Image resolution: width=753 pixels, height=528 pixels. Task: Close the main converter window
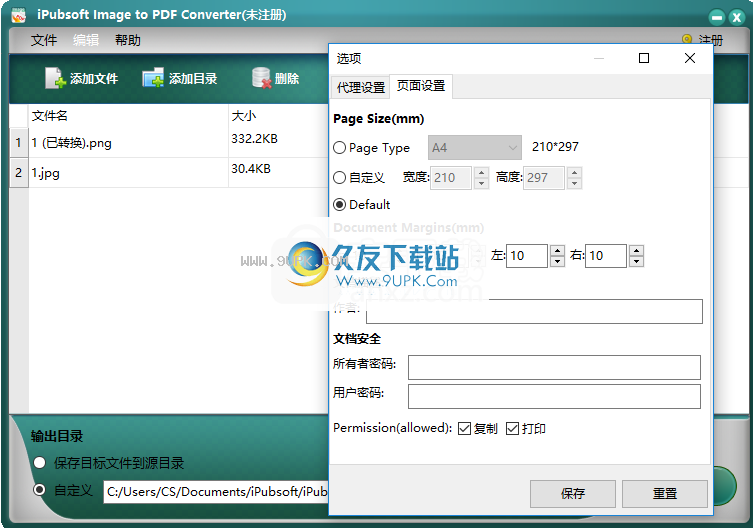(x=736, y=18)
